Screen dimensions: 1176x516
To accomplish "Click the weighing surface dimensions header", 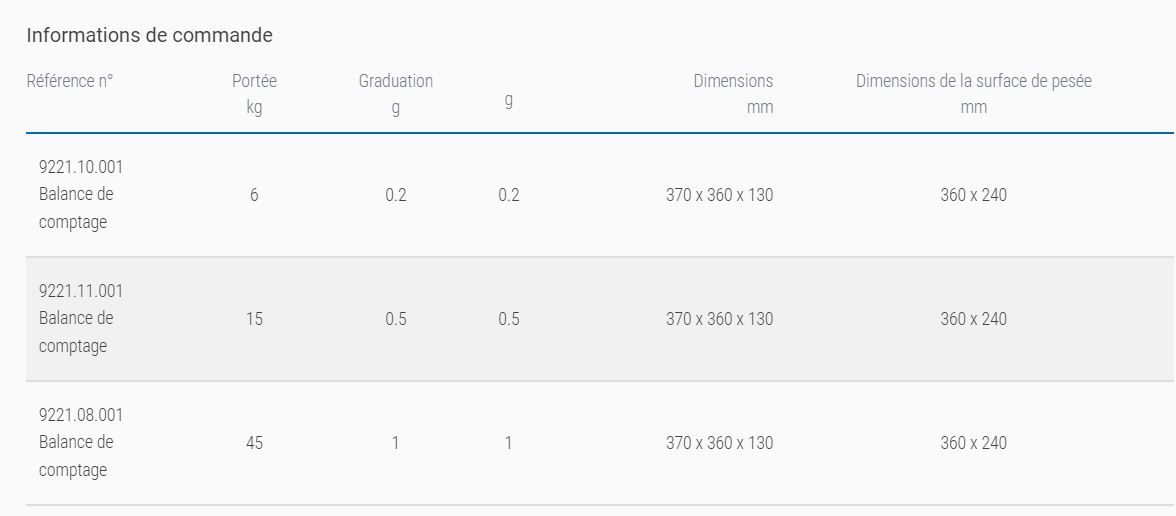I will click(973, 94).
